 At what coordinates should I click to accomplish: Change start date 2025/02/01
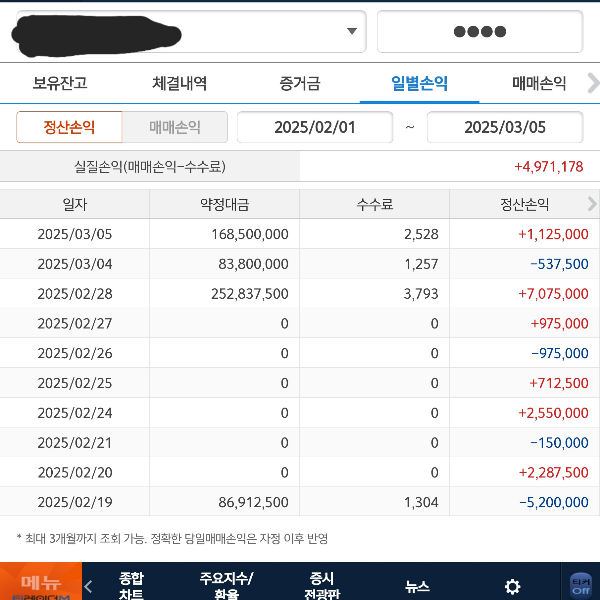315,127
